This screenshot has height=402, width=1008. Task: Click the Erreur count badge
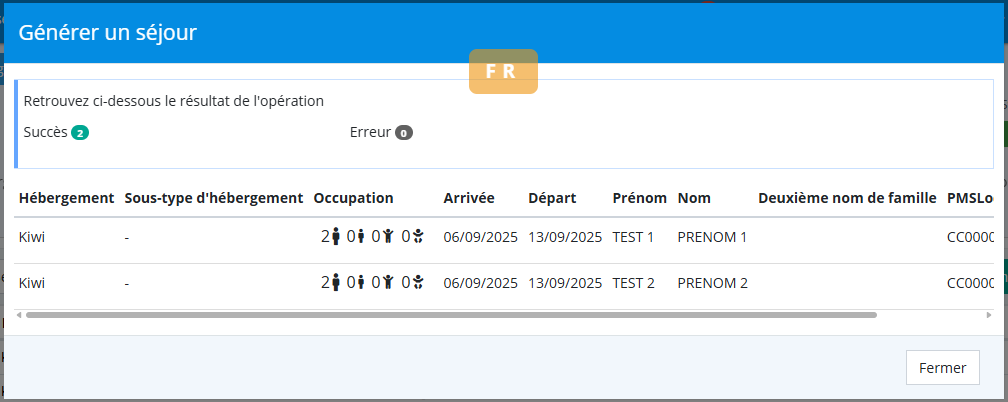coord(404,132)
